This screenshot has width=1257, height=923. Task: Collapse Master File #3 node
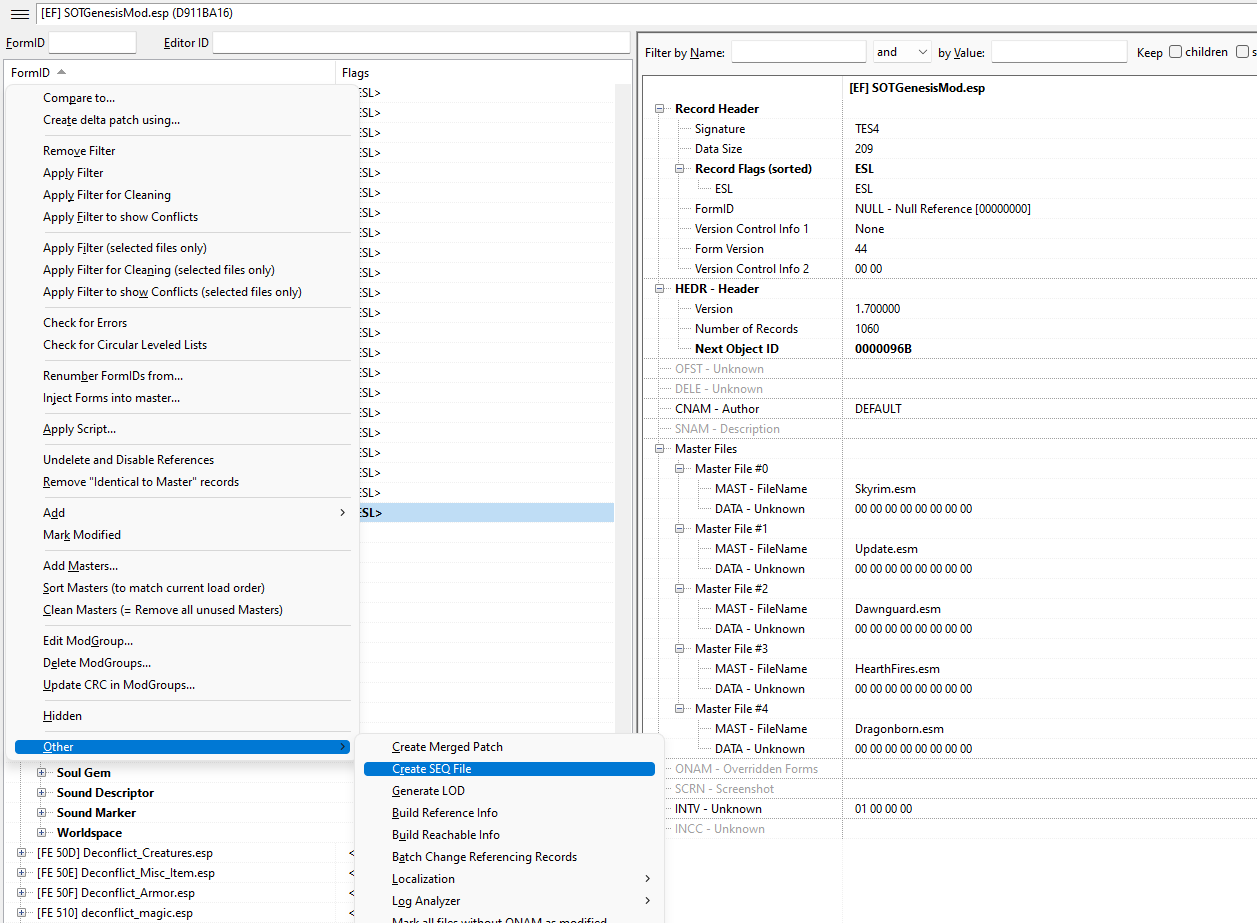click(680, 649)
